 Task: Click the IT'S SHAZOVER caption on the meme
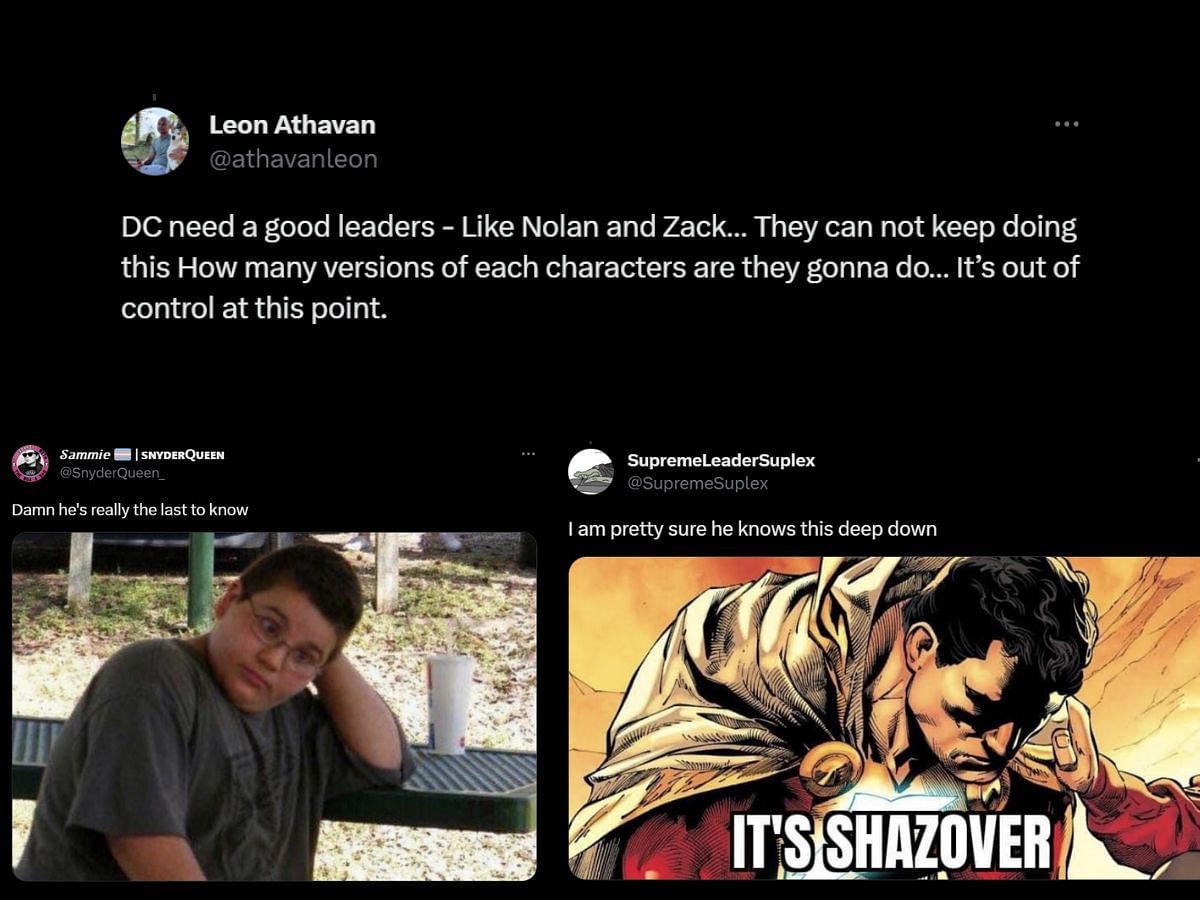click(x=891, y=843)
